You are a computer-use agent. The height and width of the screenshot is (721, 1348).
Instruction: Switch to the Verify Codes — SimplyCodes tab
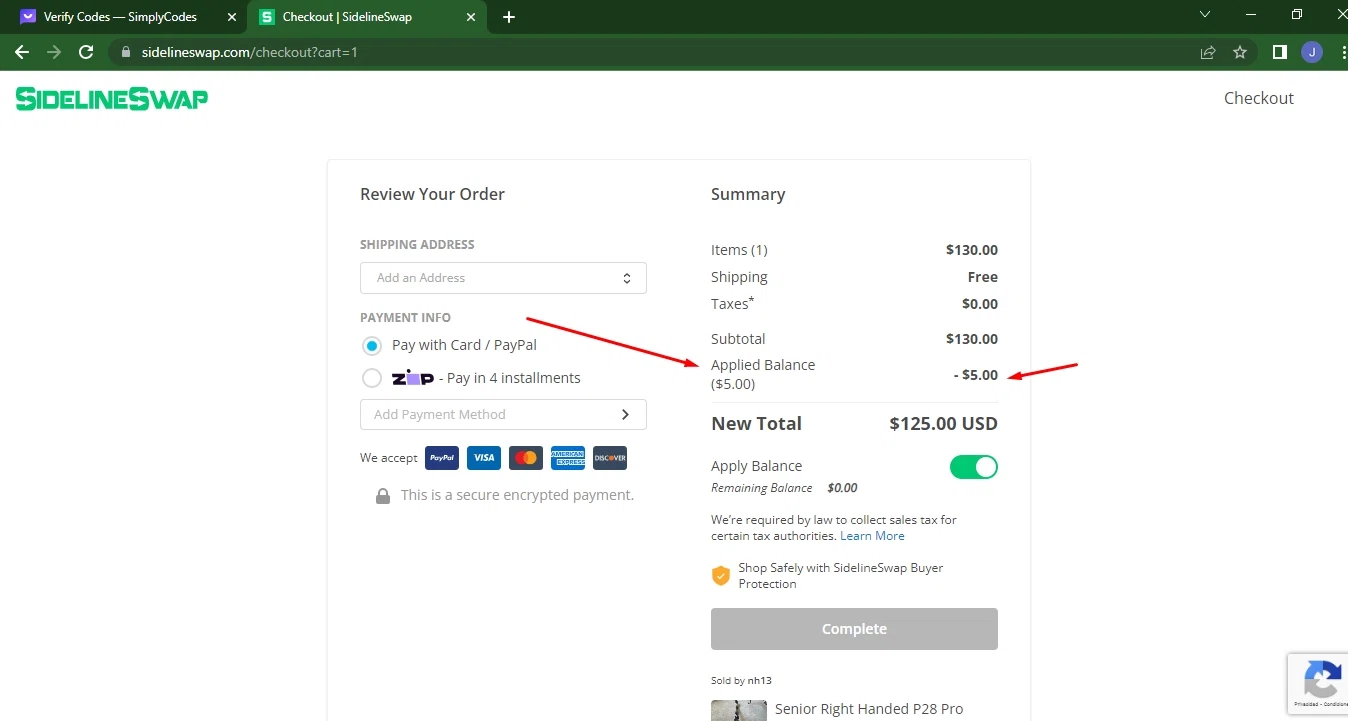[120, 17]
